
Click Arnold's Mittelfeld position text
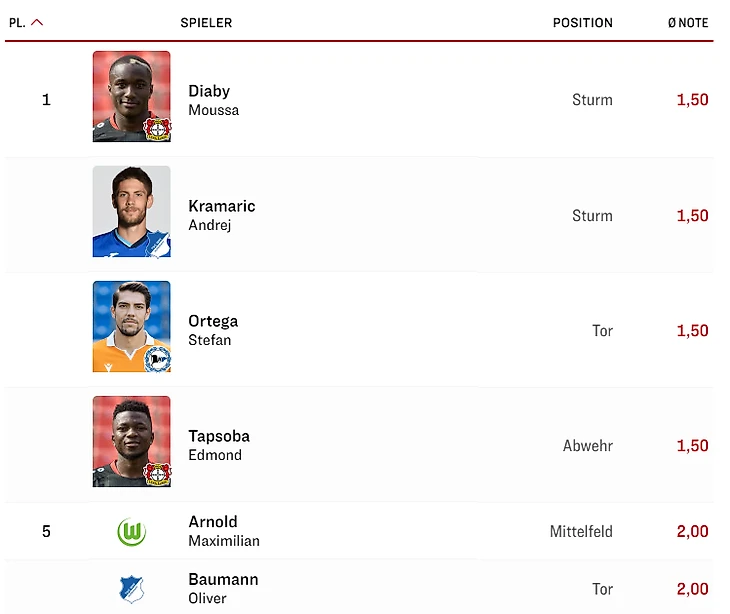coord(581,532)
